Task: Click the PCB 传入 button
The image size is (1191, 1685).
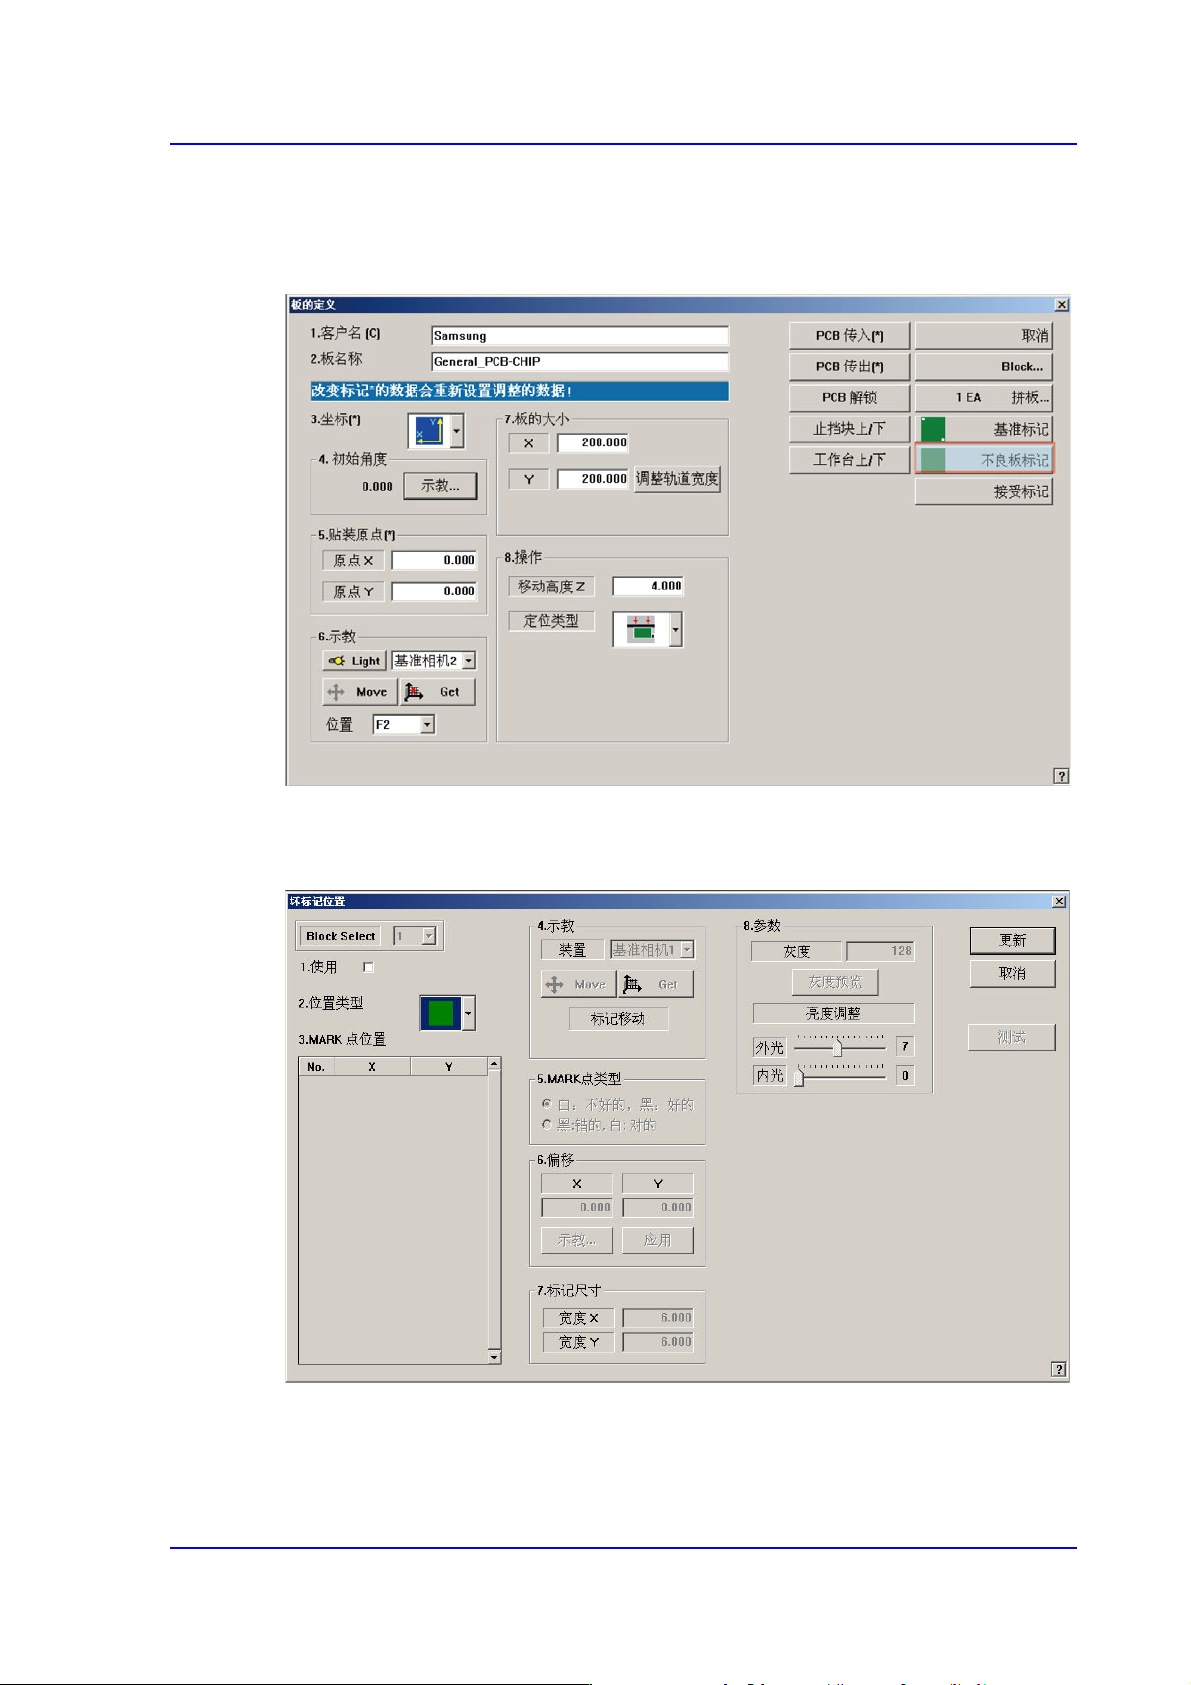Action: point(849,336)
